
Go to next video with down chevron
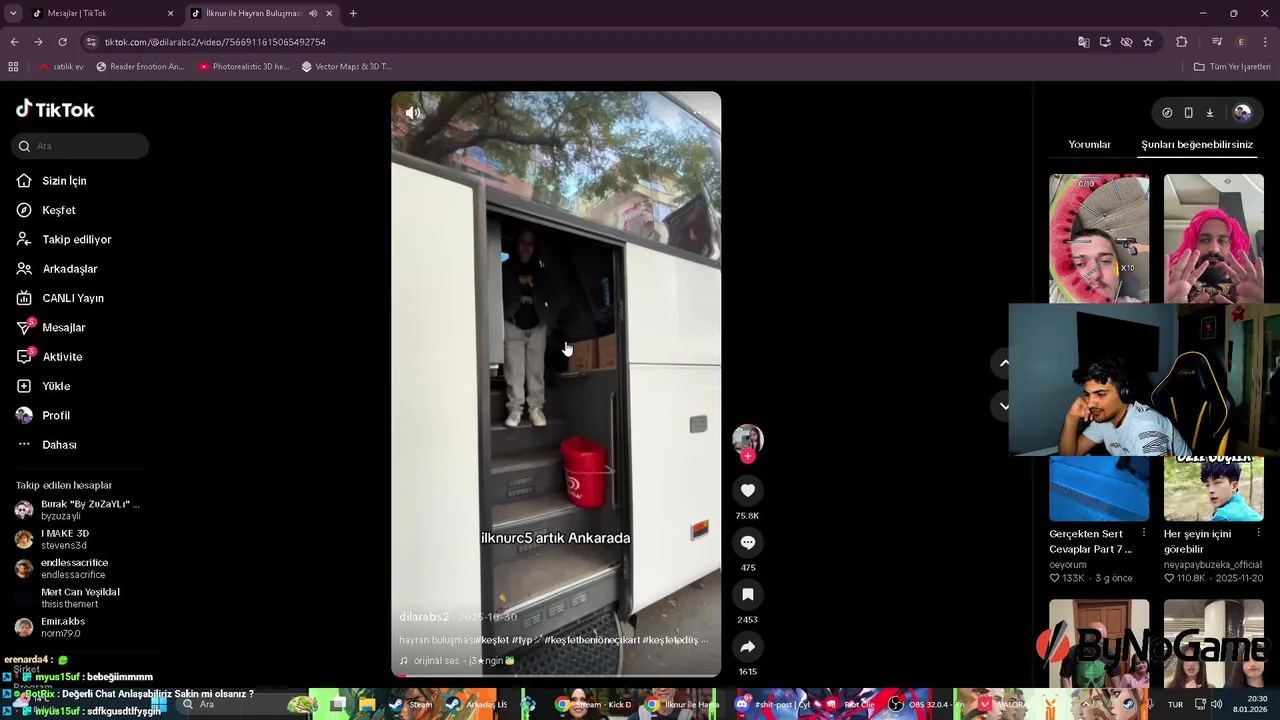[x=1004, y=406]
